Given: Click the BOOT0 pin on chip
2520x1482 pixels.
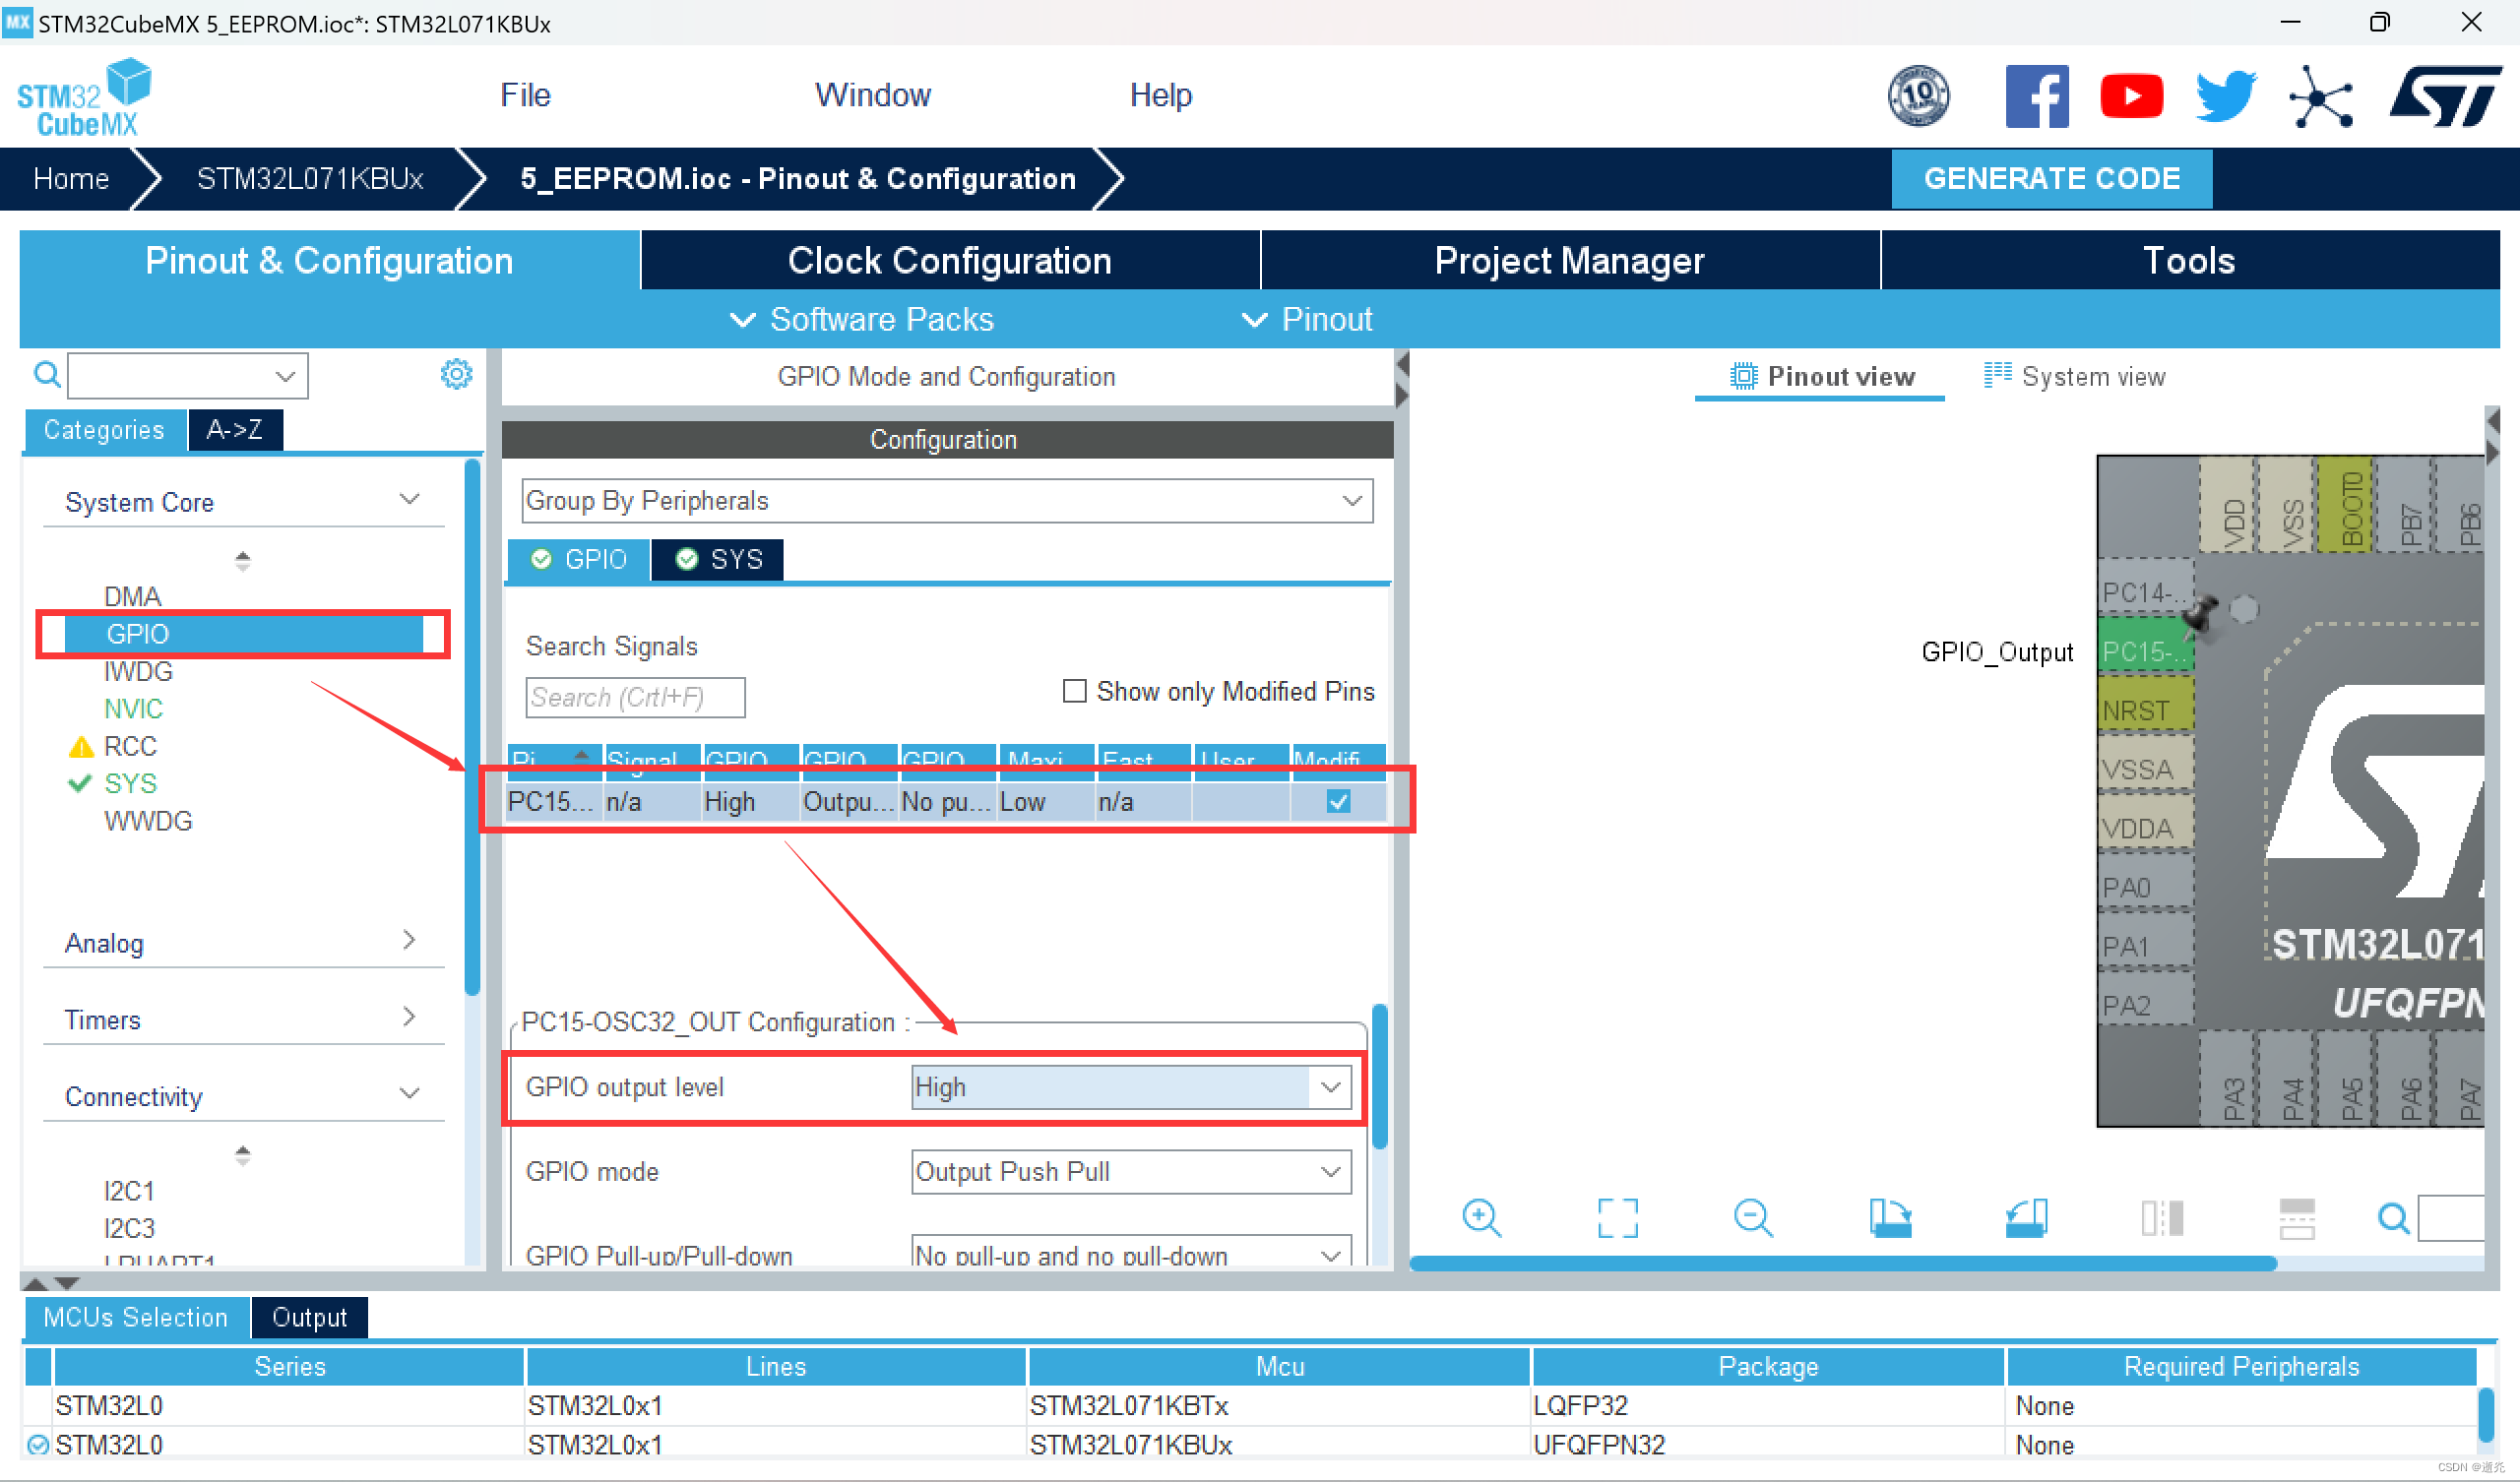Looking at the screenshot, I should 2345,505.
